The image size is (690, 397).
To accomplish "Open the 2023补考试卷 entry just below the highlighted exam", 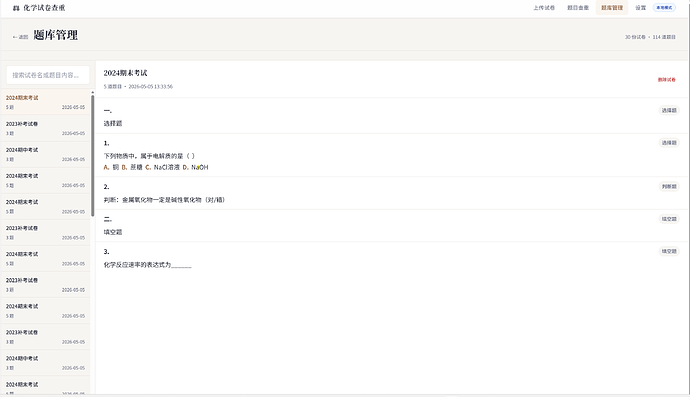I will [46, 128].
